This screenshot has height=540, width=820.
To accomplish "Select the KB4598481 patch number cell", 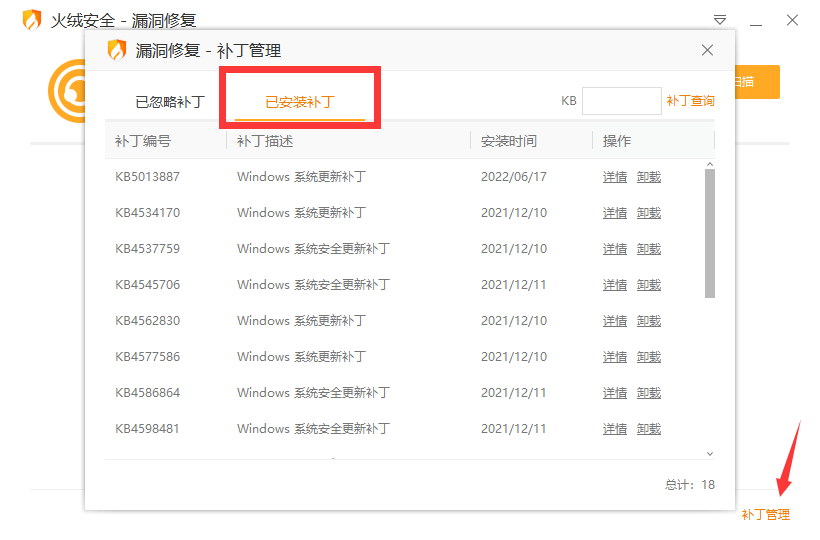I will click(x=147, y=429).
